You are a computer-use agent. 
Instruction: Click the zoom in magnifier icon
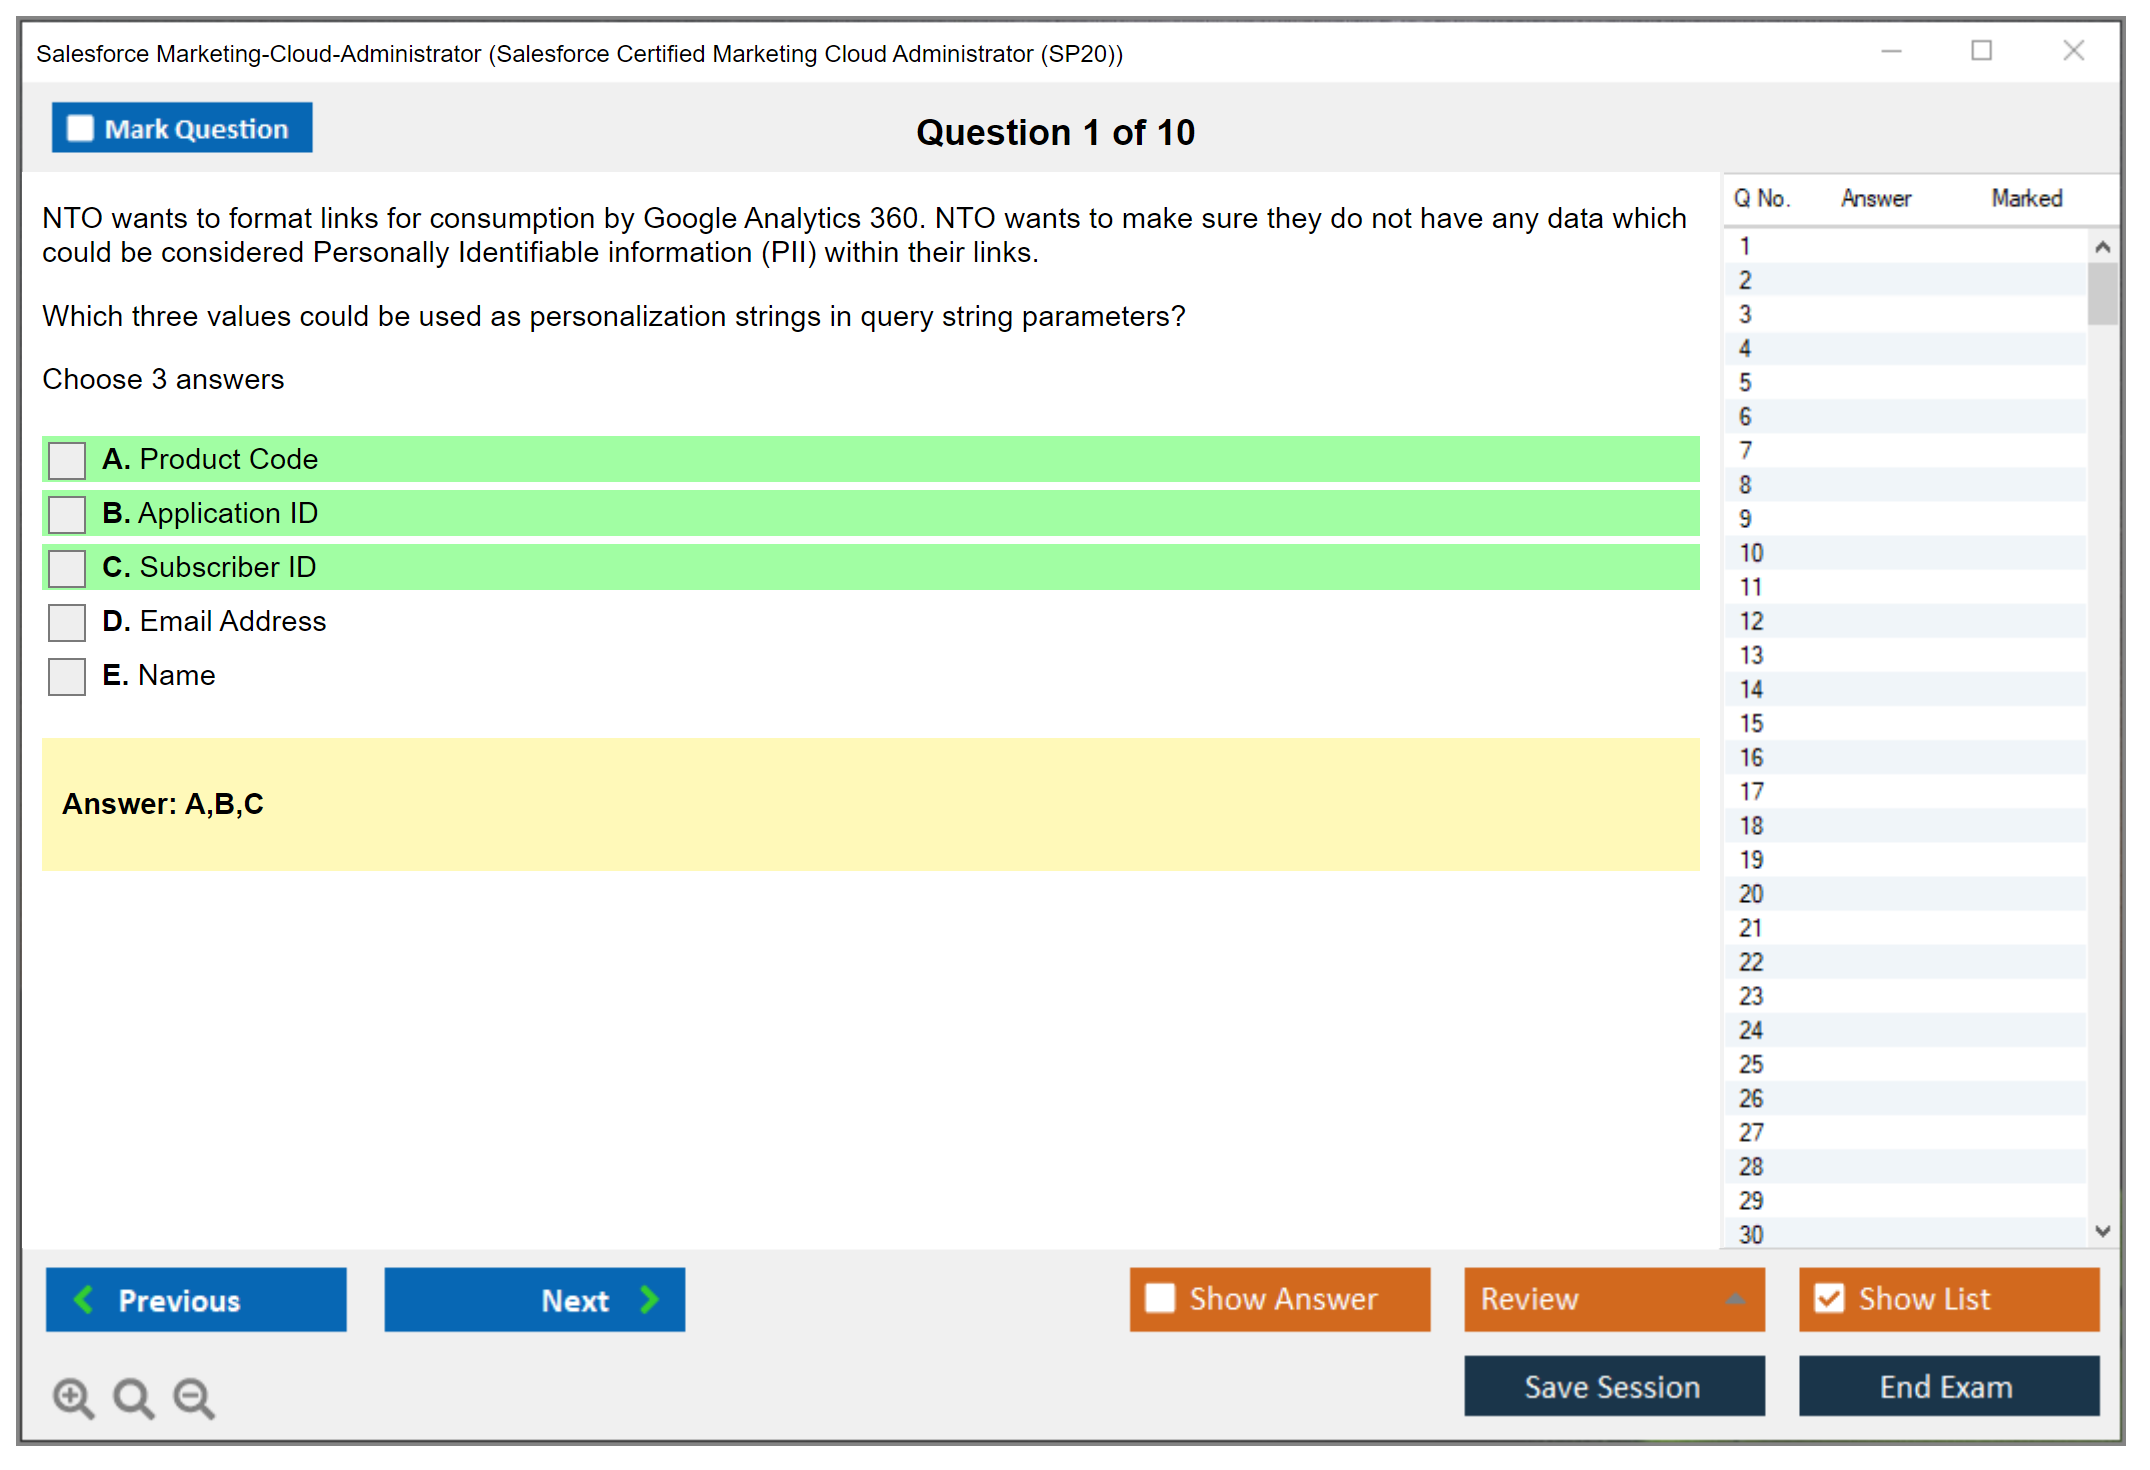[x=73, y=1397]
